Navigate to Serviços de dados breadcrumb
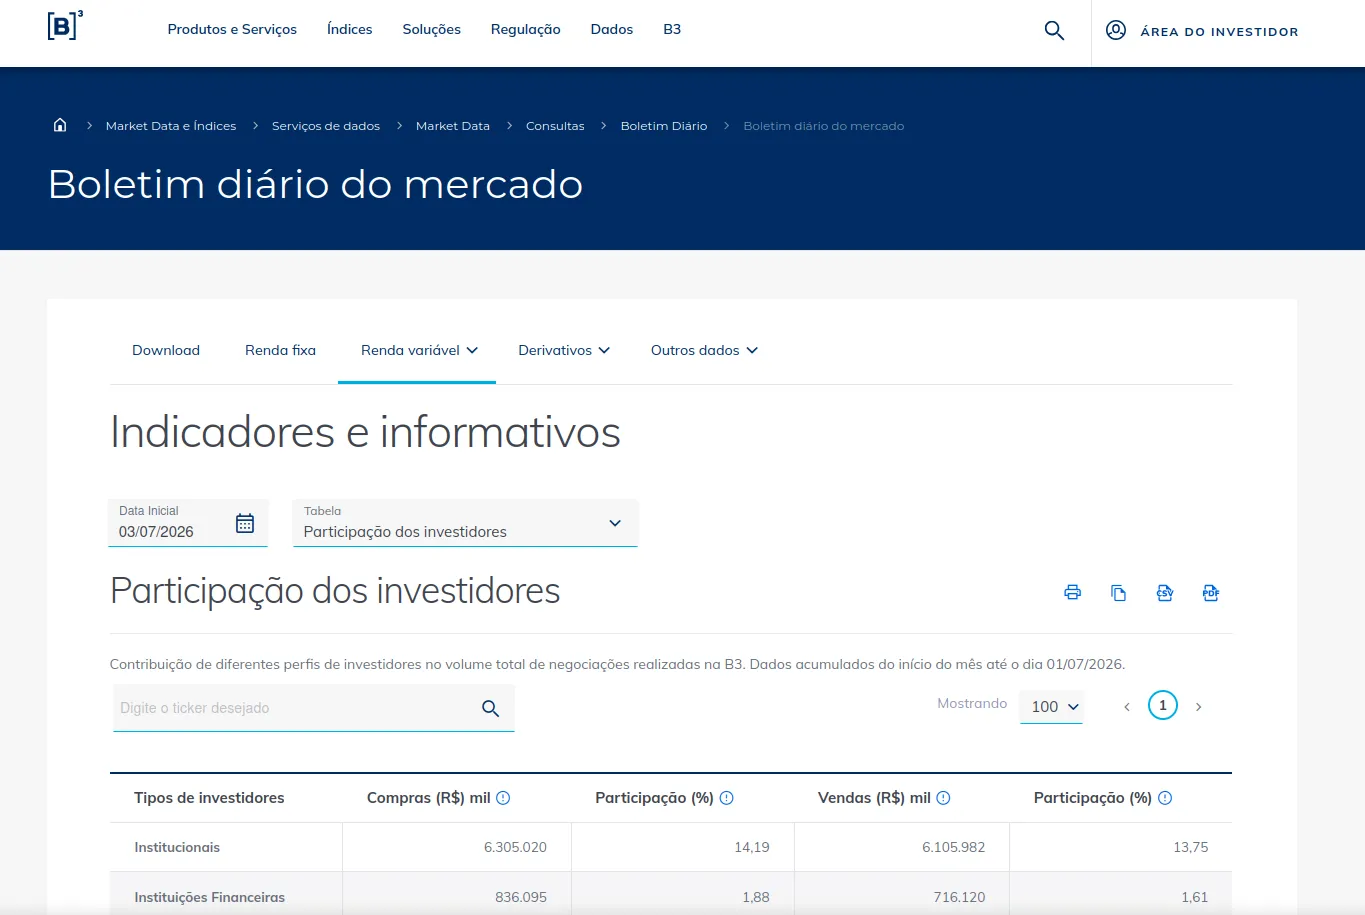This screenshot has width=1365, height=915. pyautogui.click(x=326, y=126)
